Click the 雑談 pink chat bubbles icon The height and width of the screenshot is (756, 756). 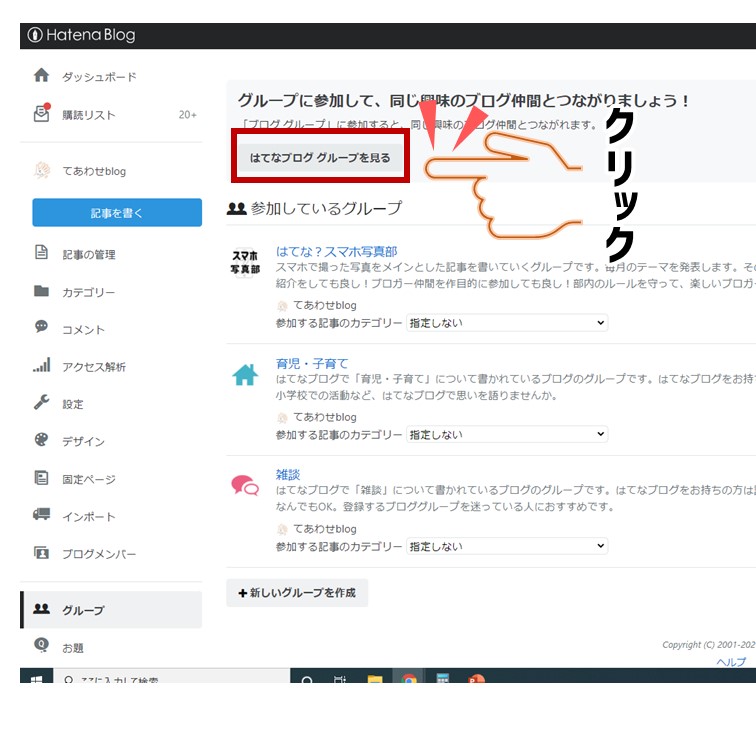tap(245, 485)
